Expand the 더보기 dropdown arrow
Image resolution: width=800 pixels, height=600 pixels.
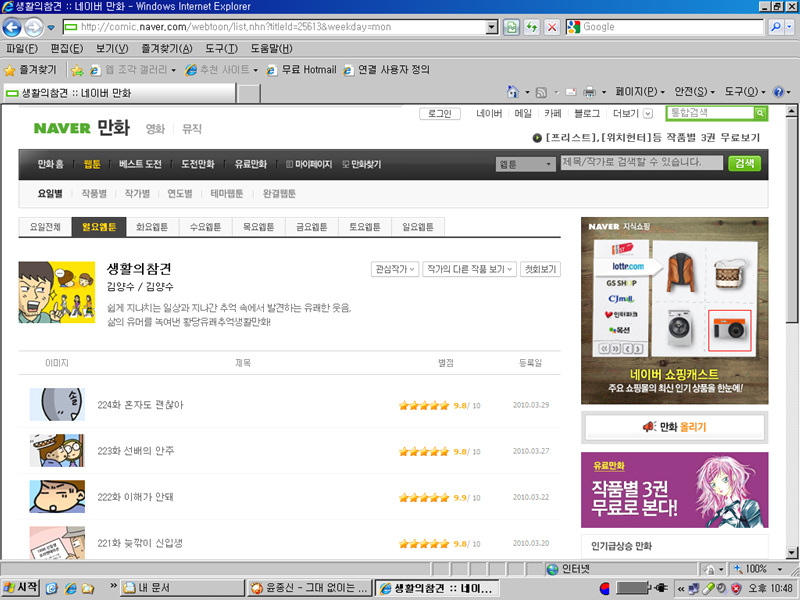[x=648, y=114]
